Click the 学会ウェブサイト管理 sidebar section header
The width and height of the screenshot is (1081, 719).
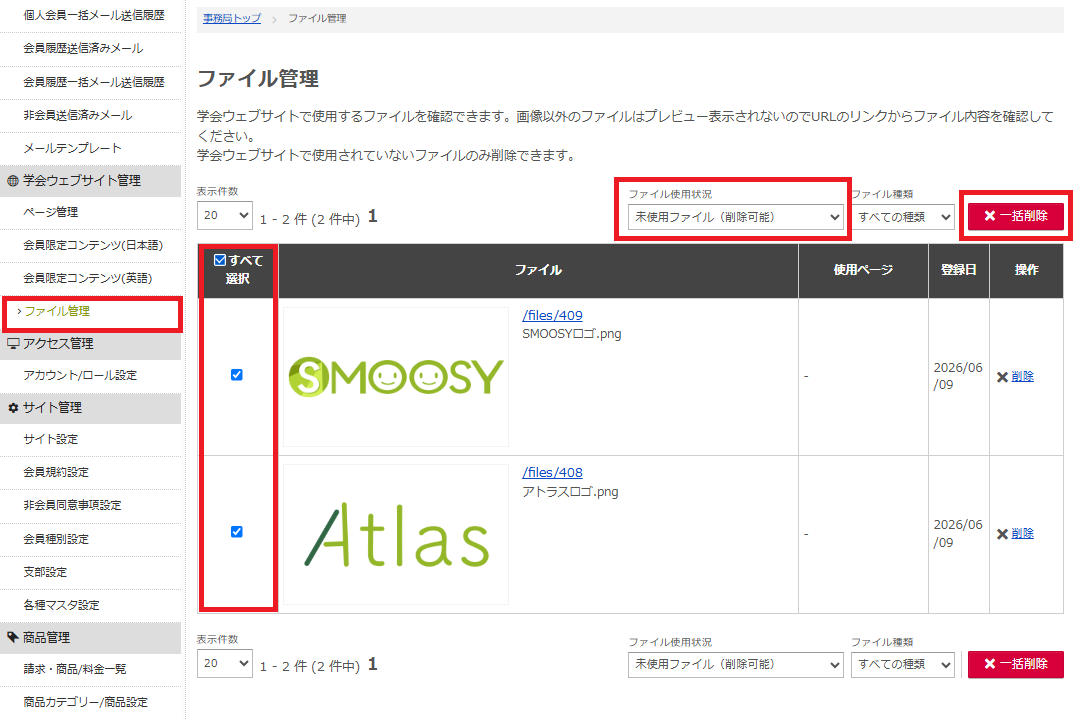90,181
